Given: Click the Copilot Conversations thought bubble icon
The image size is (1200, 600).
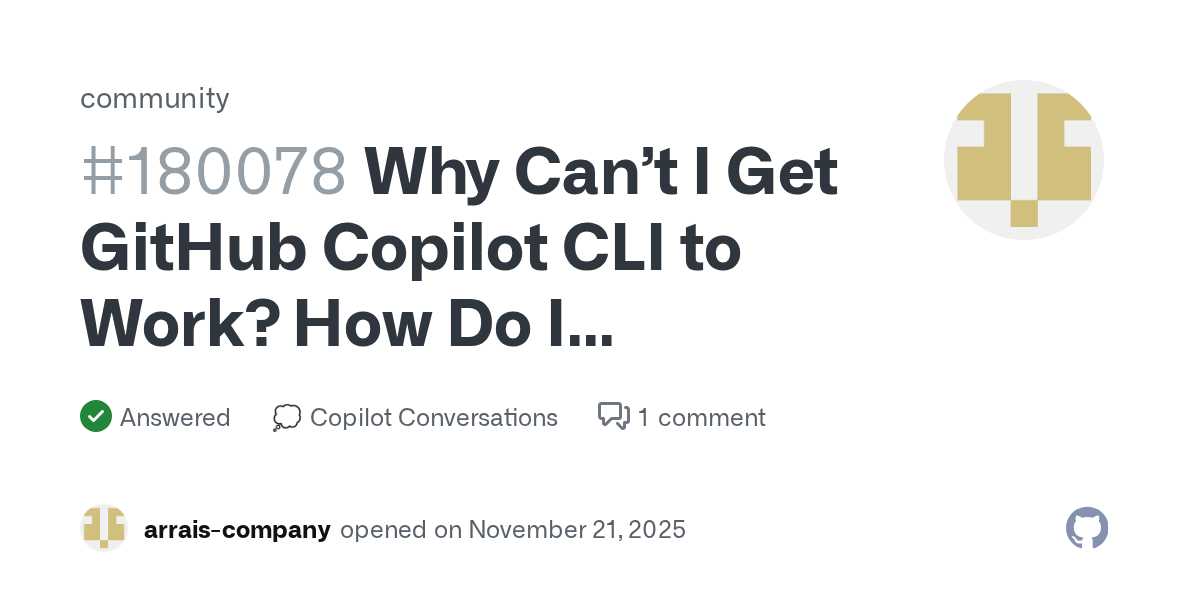Looking at the screenshot, I should coord(286,417).
